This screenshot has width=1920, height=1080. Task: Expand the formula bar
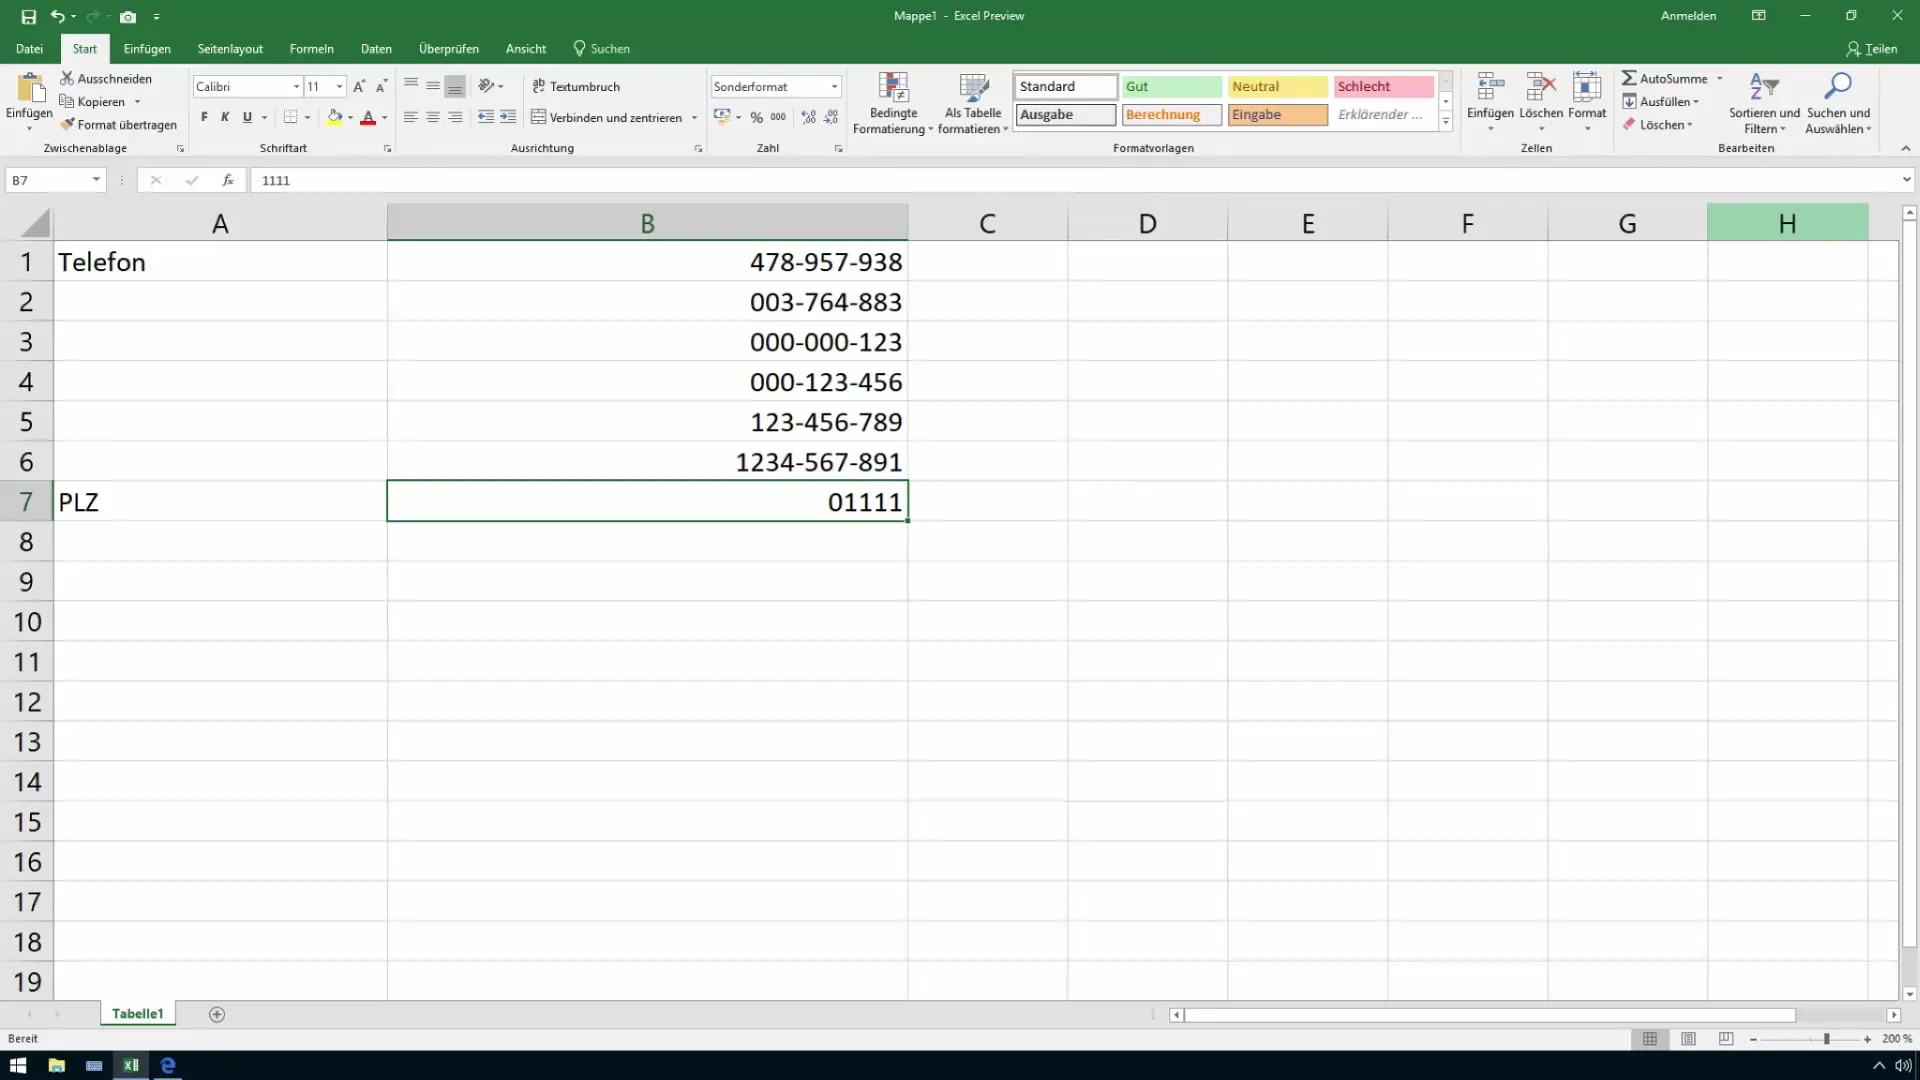[x=1906, y=180]
